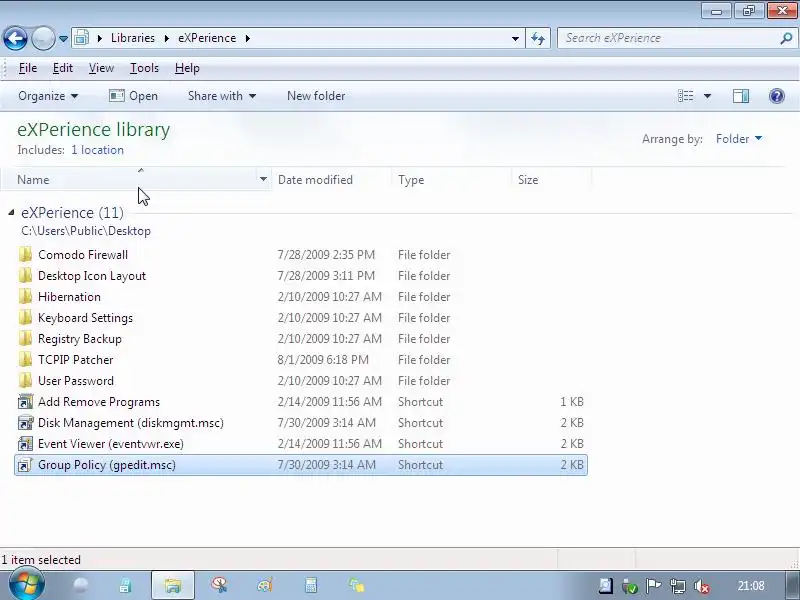Sort by the Name column header
The width and height of the screenshot is (800, 600).
coord(135,180)
